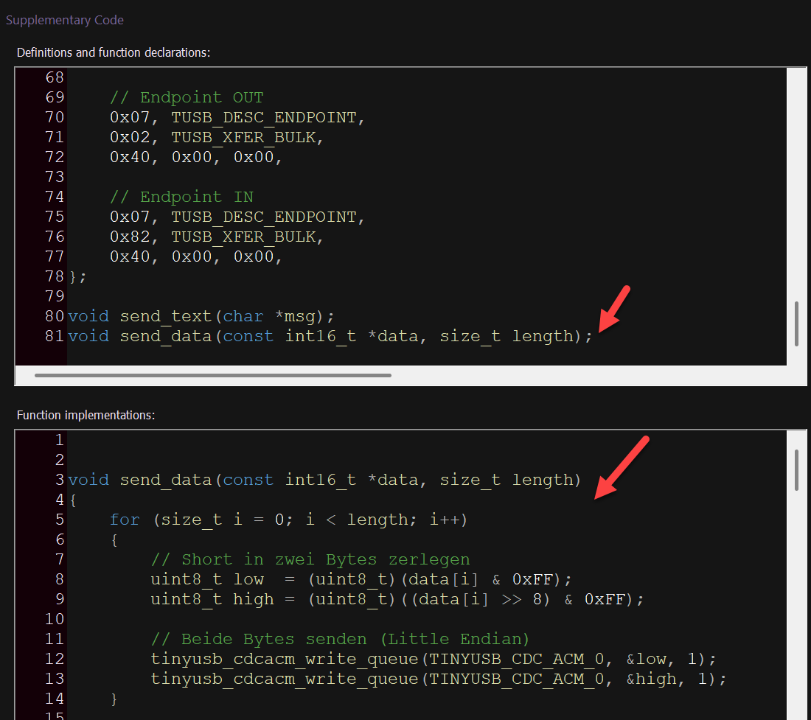This screenshot has height=720, width=811.
Task: Click the red arrow beside the send_data declaration
Action: [x=614, y=307]
